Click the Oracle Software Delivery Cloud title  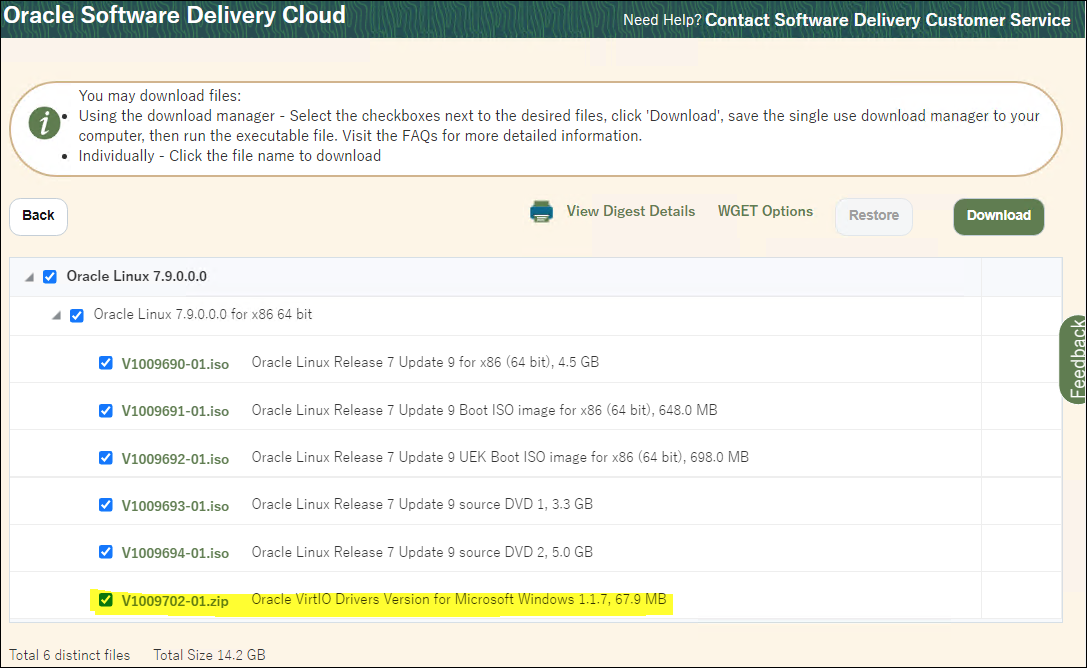coord(175,15)
